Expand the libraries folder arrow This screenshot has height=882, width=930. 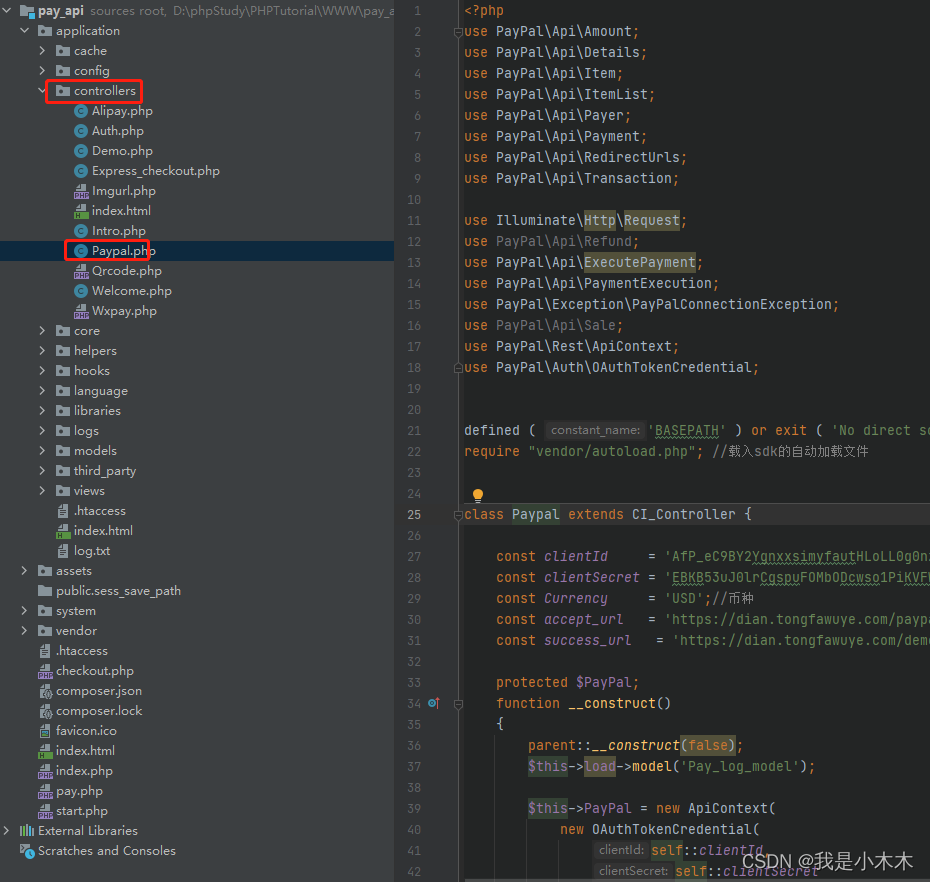click(x=42, y=410)
